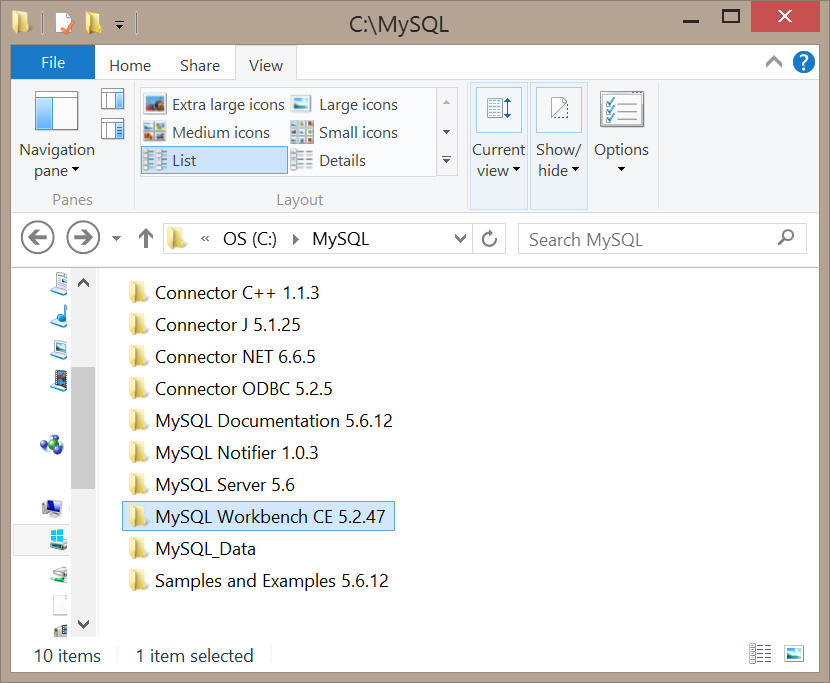Choose Large icons layout
The width and height of the screenshot is (830, 683).
click(345, 104)
